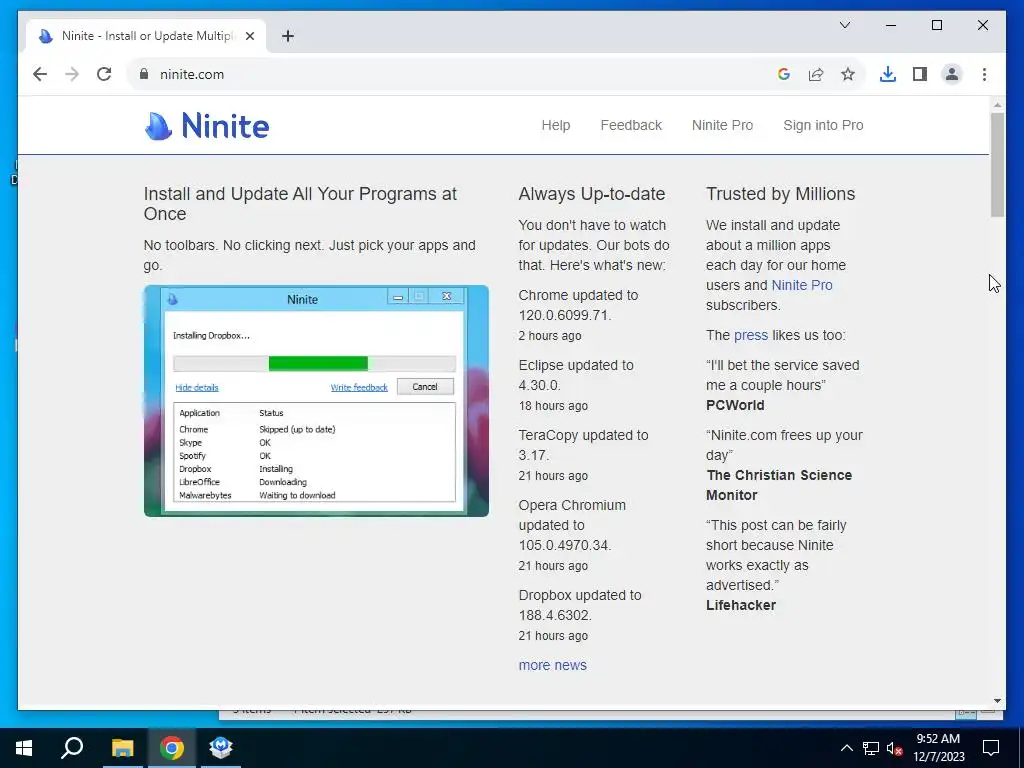The height and width of the screenshot is (768, 1024).
Task: Open the network tray icon
Action: click(871, 748)
